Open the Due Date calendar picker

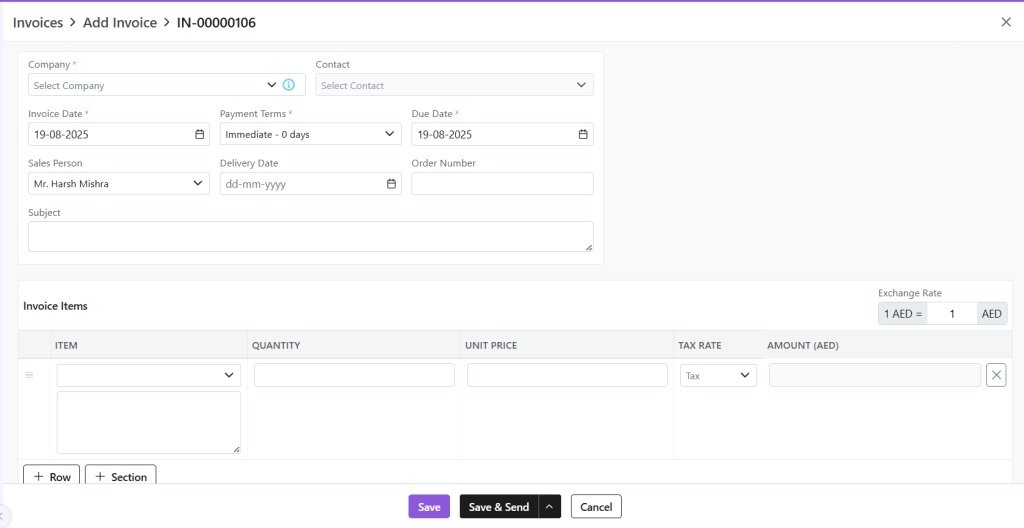pos(583,134)
